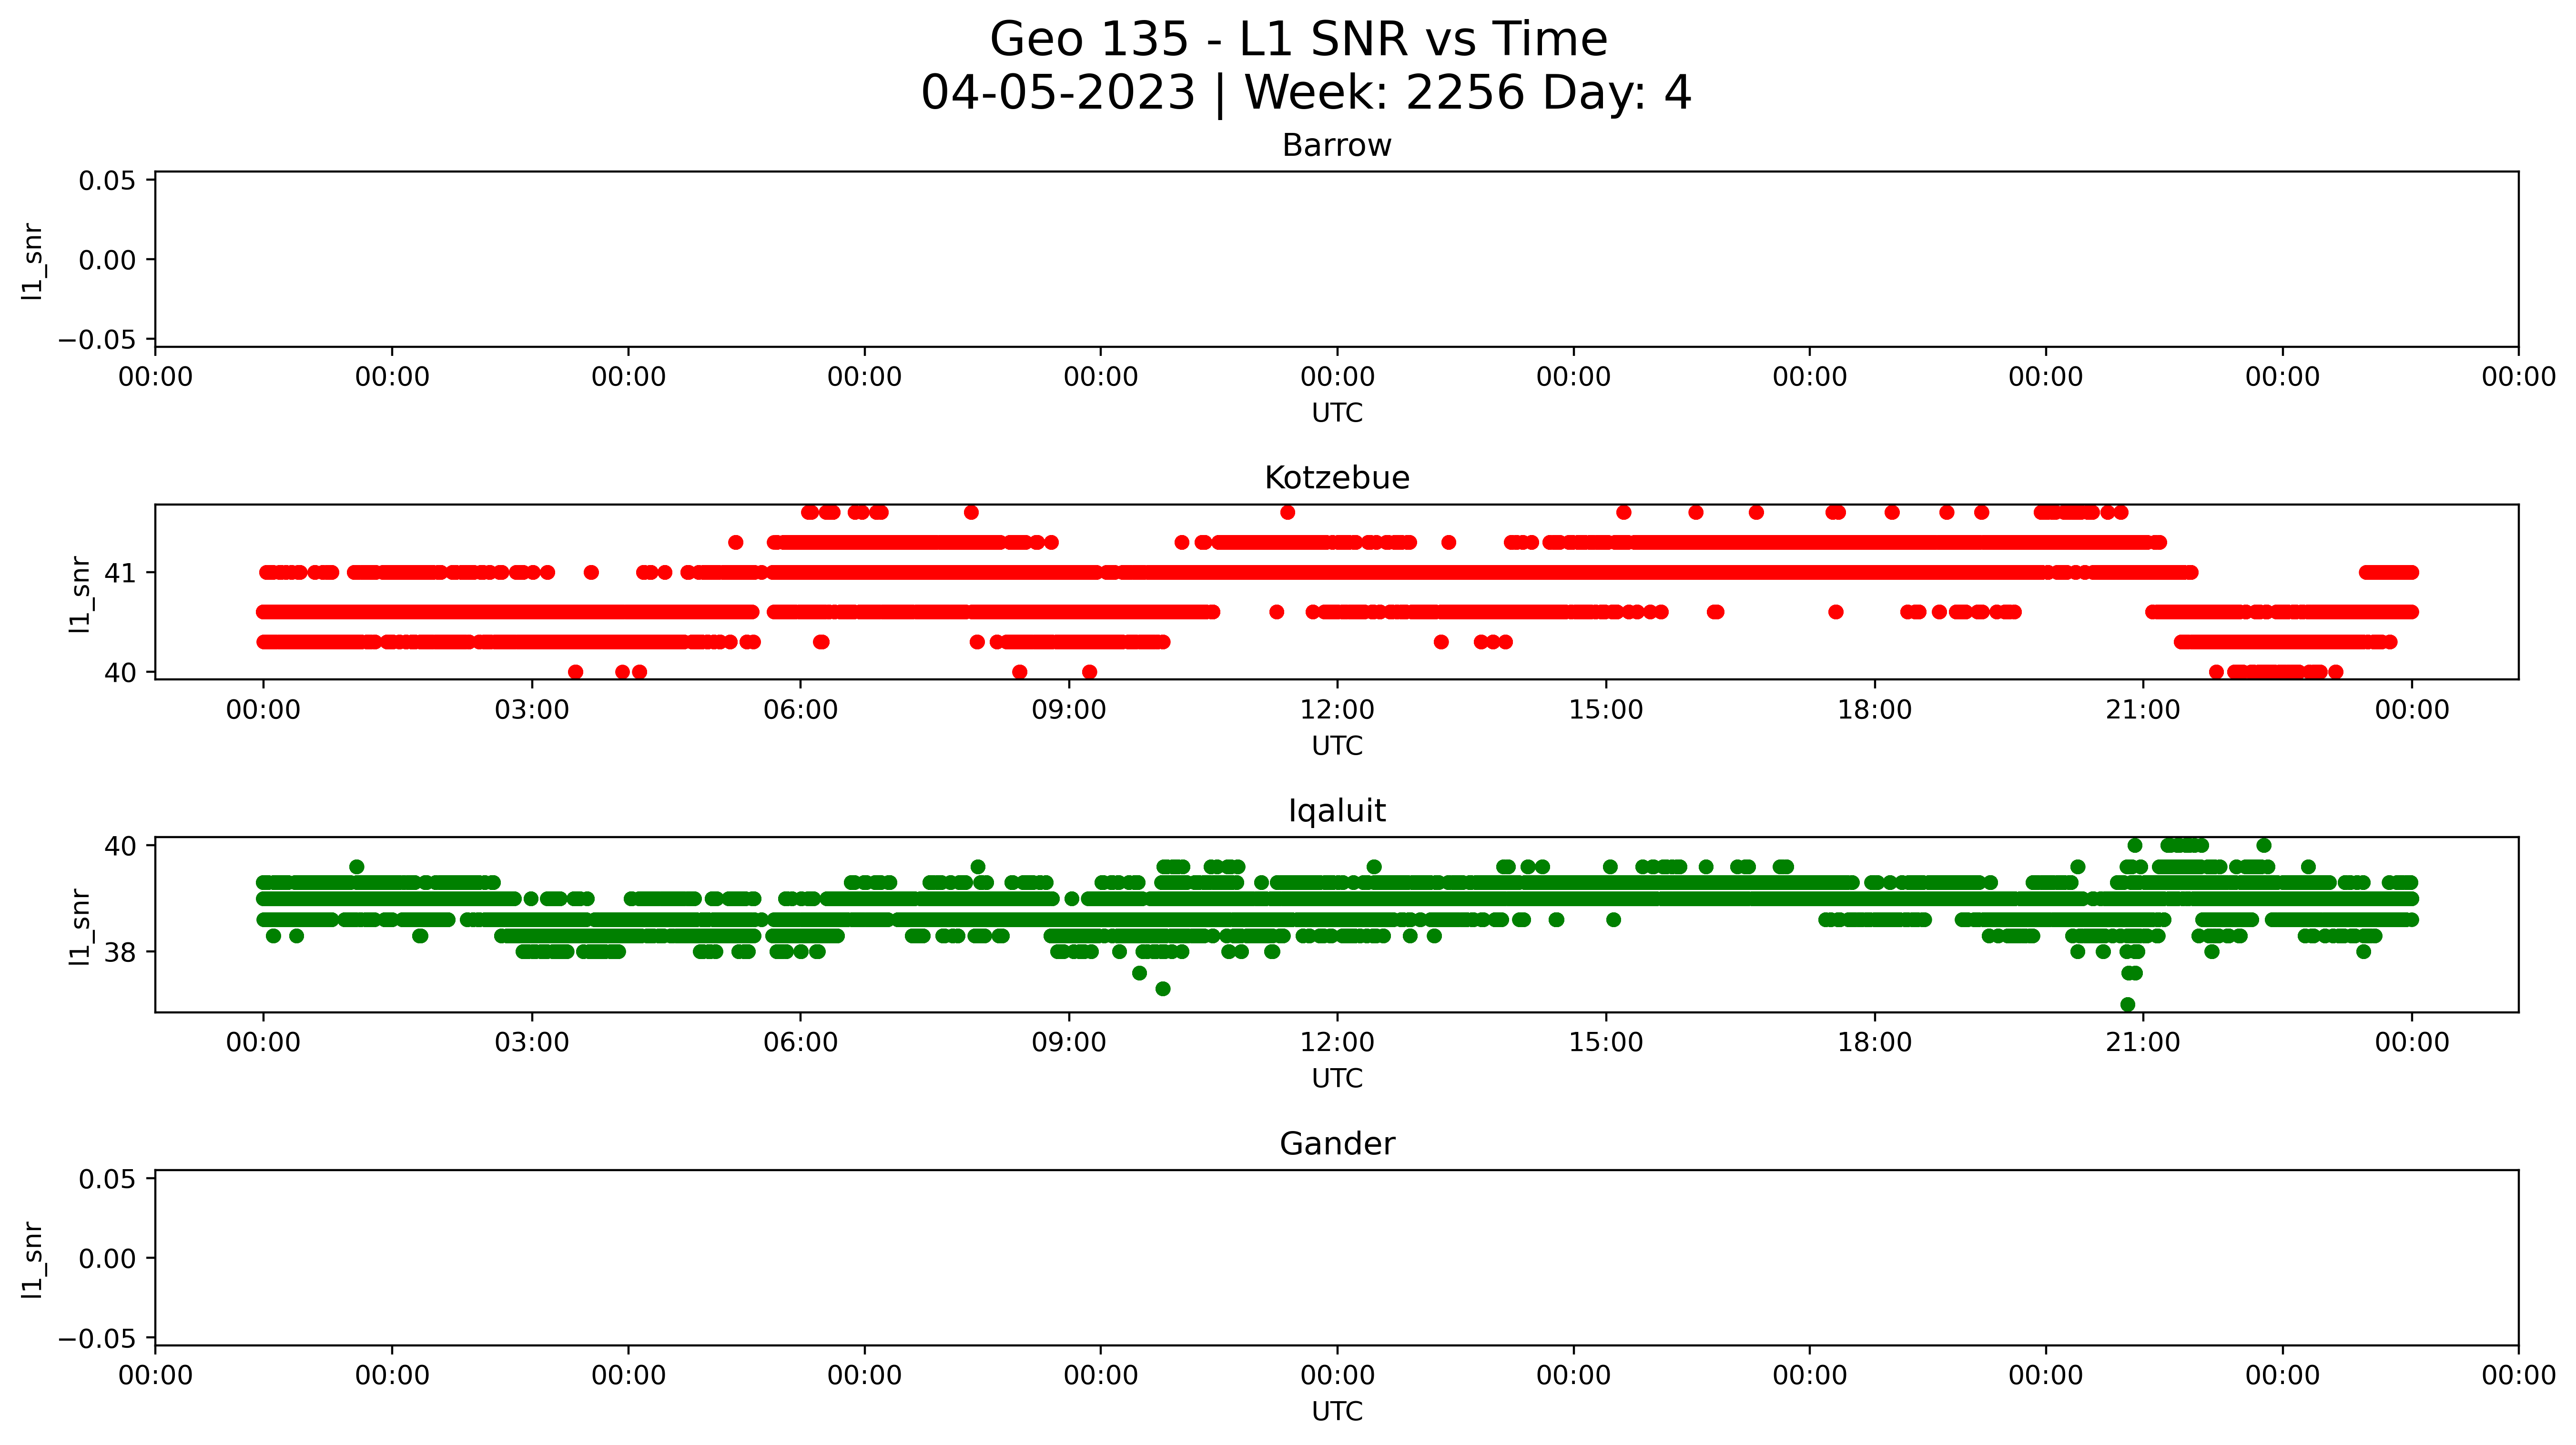Screen dimensions: 2576x1445
Task: Click the 15:00 tick label under Iqaluit
Action: [x=1605, y=1043]
